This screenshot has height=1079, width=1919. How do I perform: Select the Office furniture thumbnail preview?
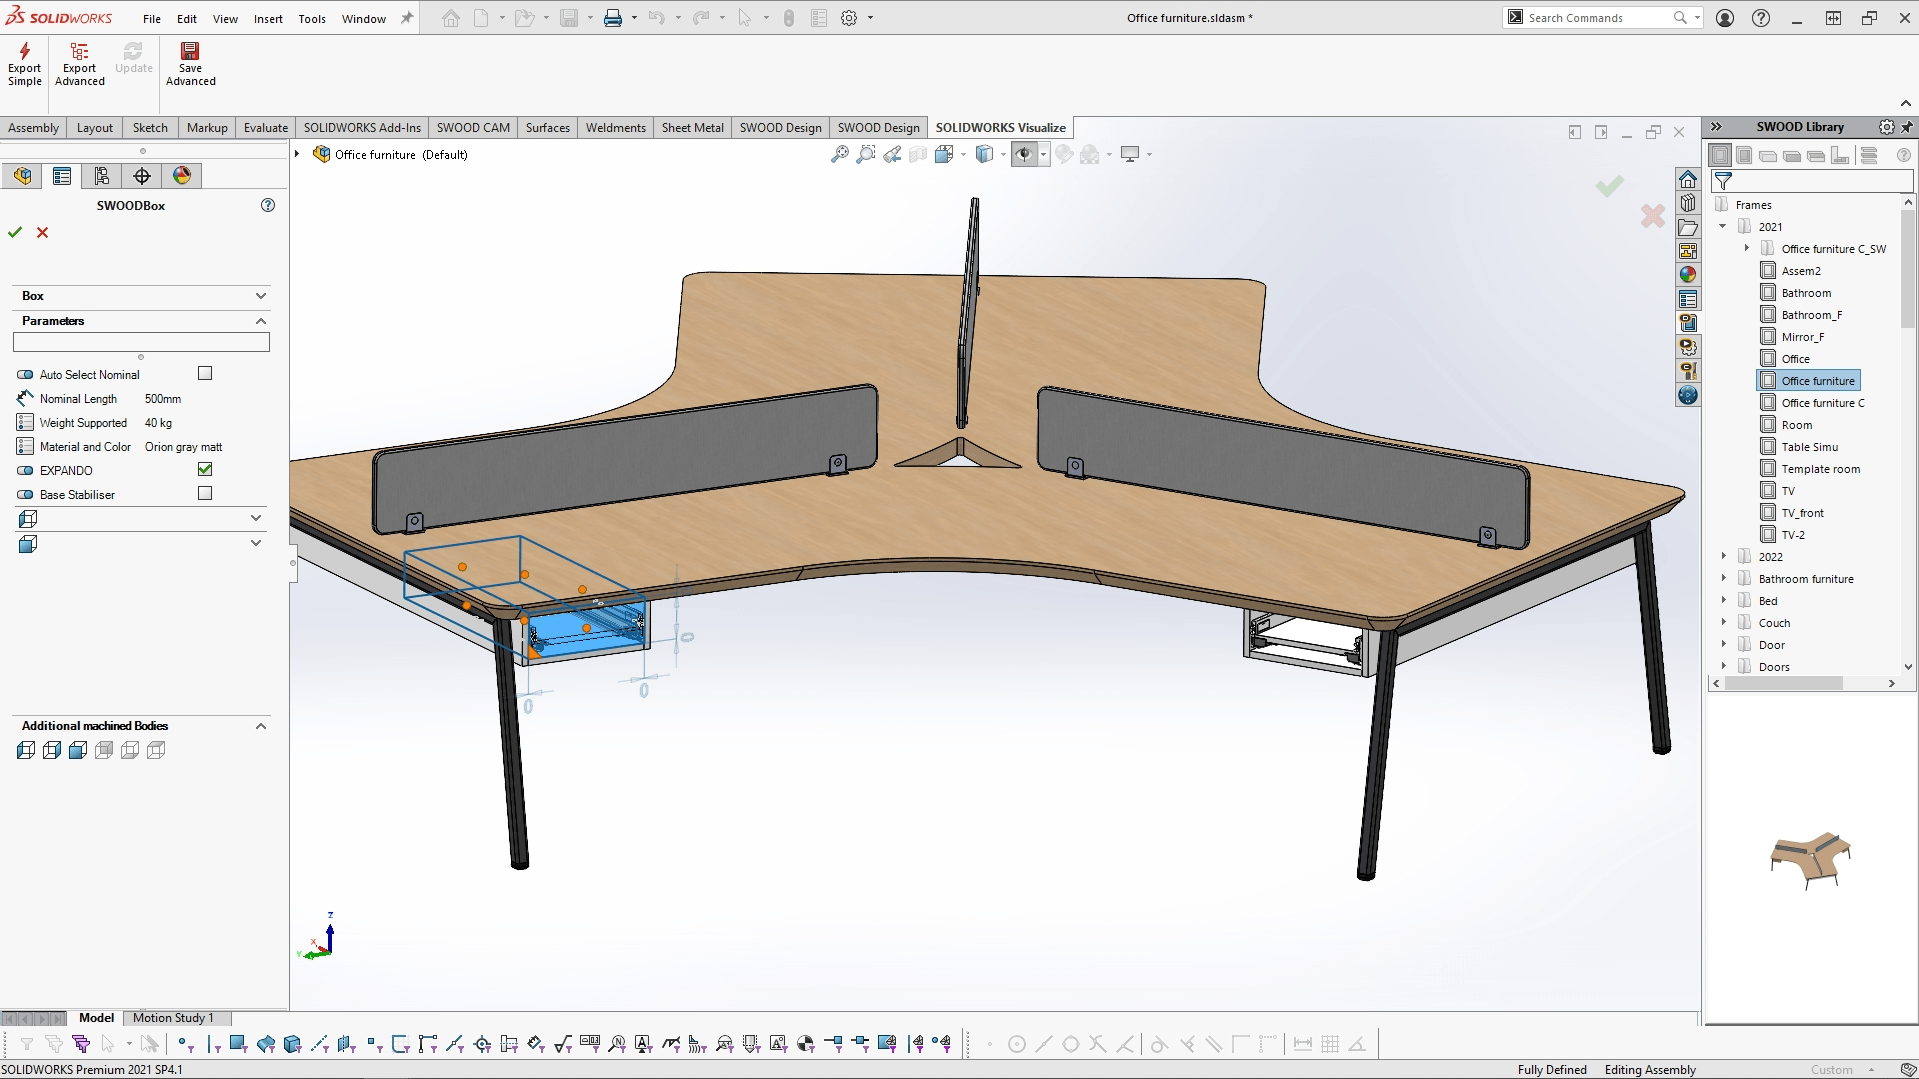pos(1810,860)
